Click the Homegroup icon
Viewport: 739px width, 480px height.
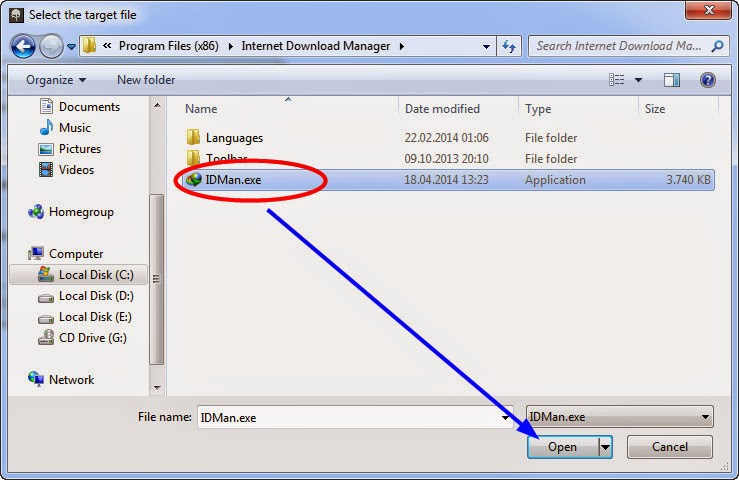pyautogui.click(x=36, y=212)
